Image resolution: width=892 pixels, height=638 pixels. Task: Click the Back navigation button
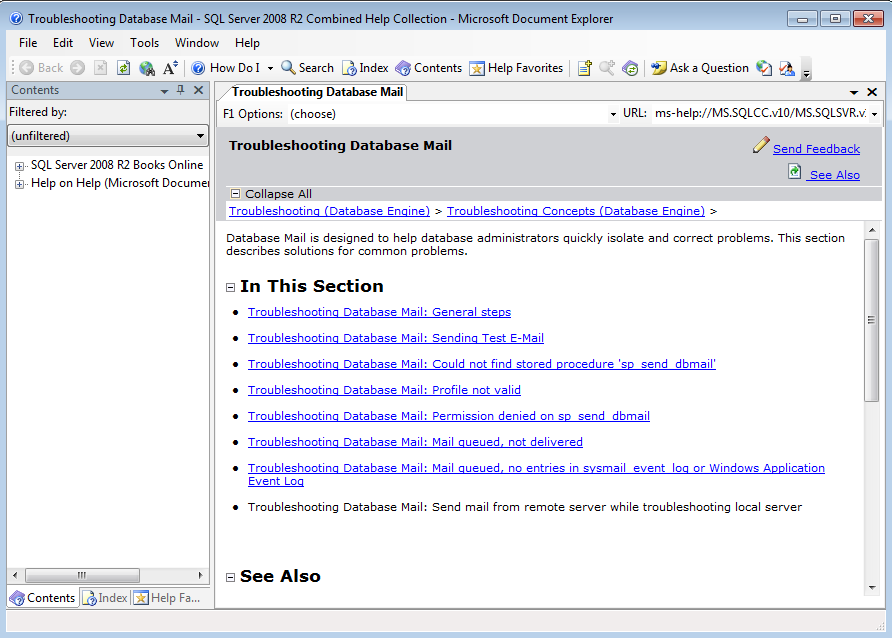tap(41, 68)
